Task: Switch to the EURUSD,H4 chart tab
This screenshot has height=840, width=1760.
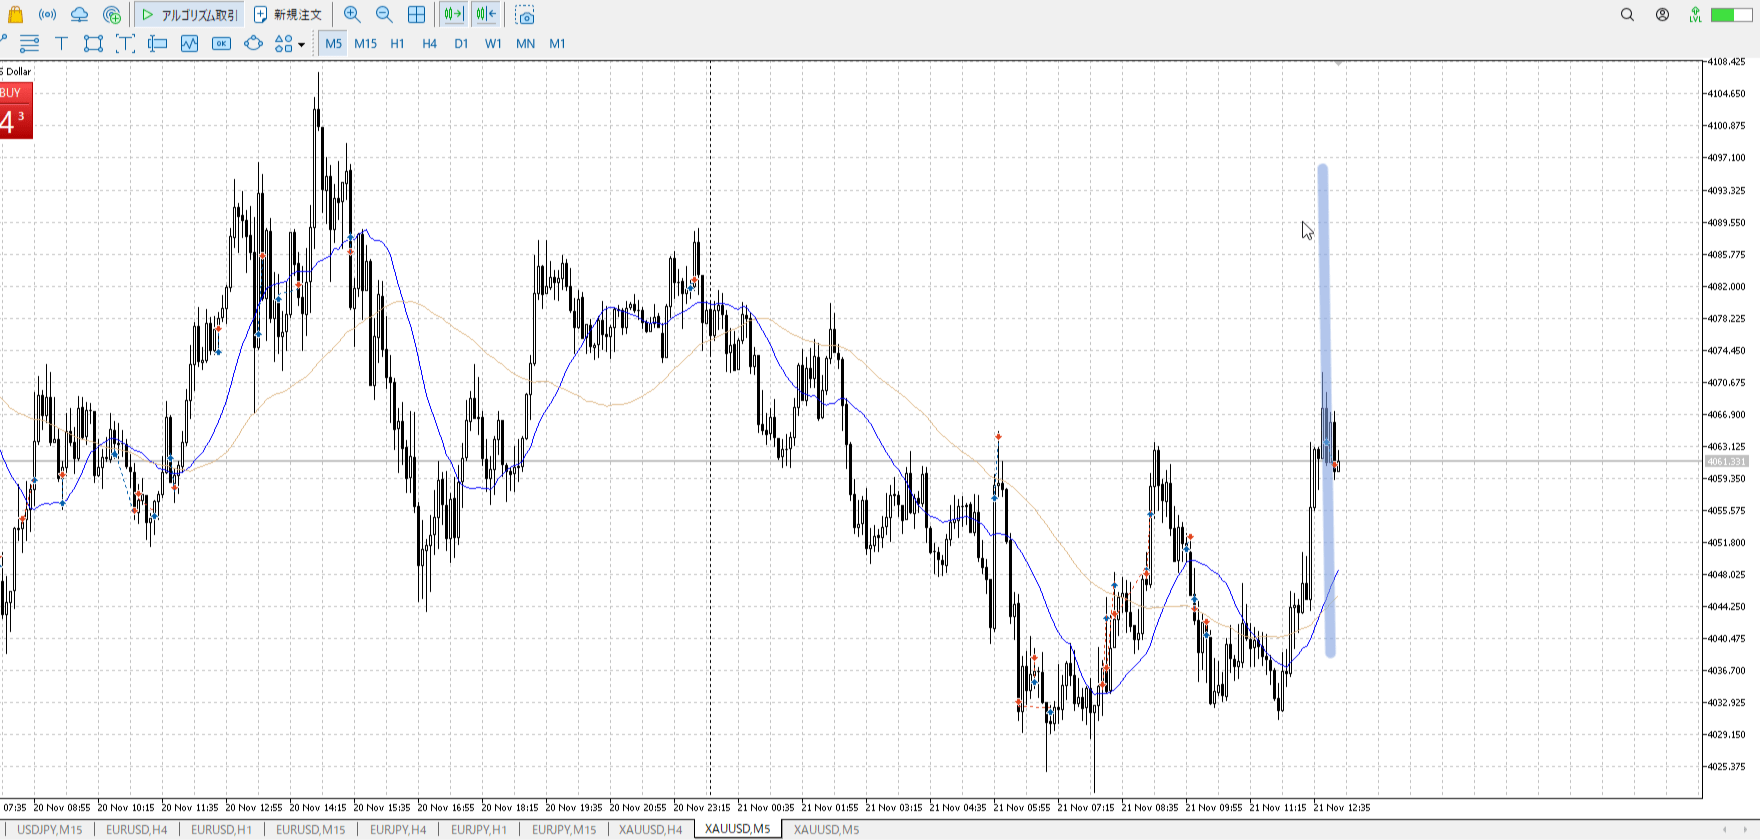Action: (x=137, y=829)
